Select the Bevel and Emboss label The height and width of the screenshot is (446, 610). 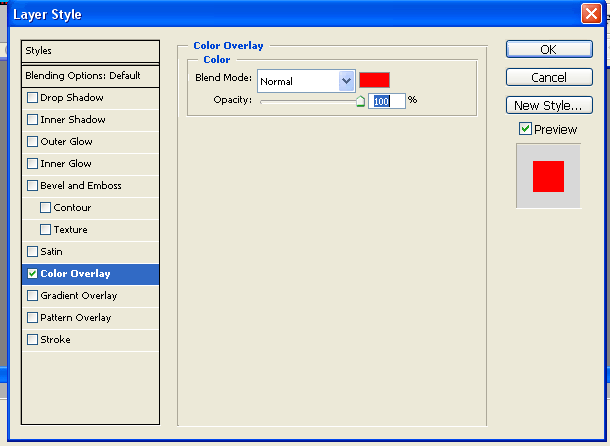point(81,185)
